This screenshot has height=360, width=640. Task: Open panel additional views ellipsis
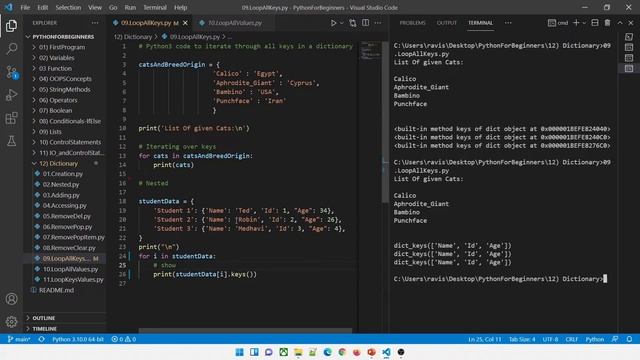[508, 23]
